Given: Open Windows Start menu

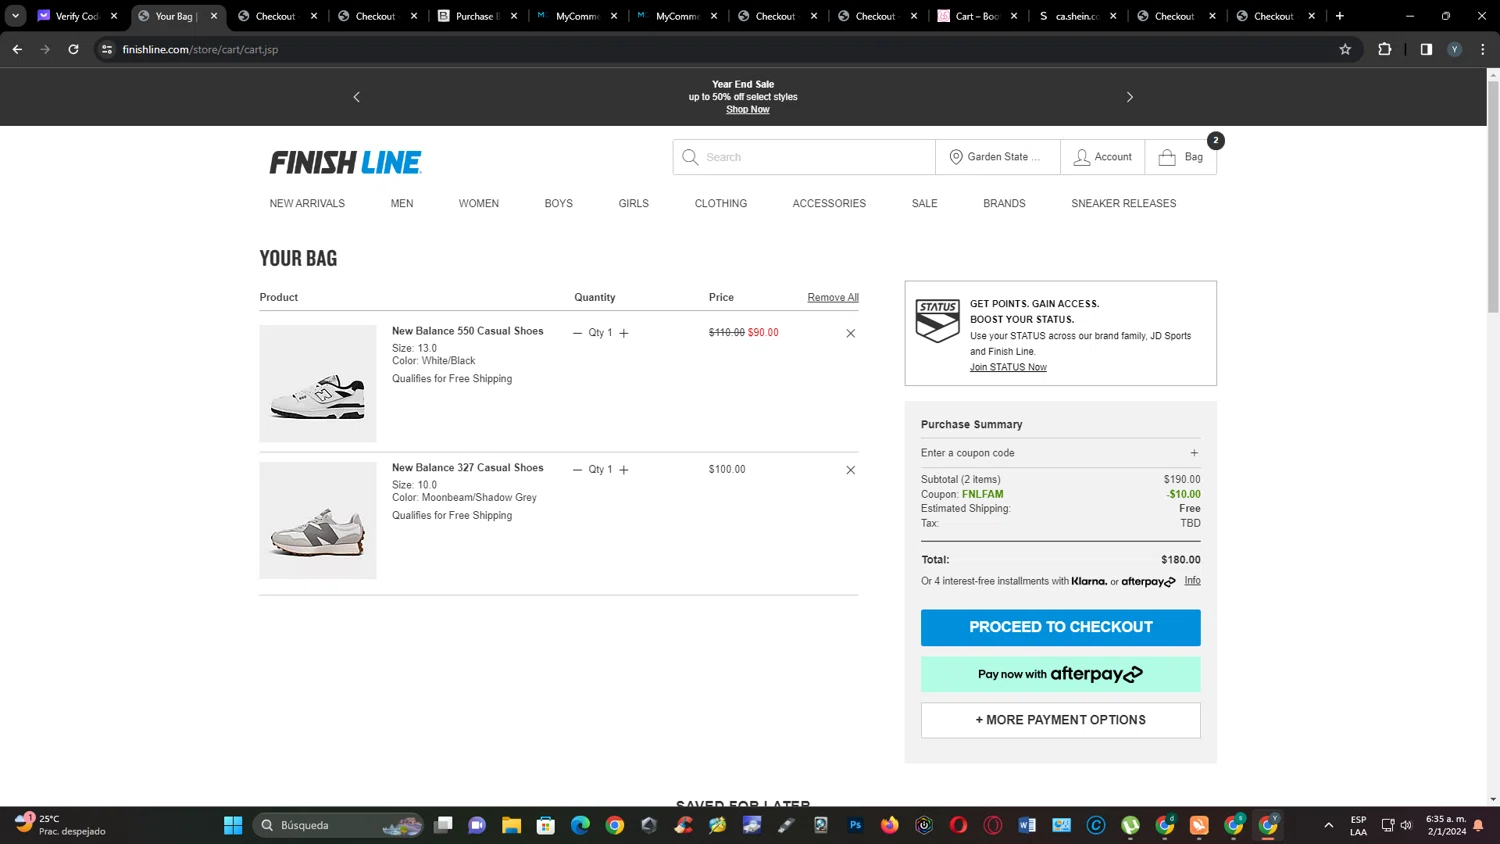Looking at the screenshot, I should [x=233, y=825].
